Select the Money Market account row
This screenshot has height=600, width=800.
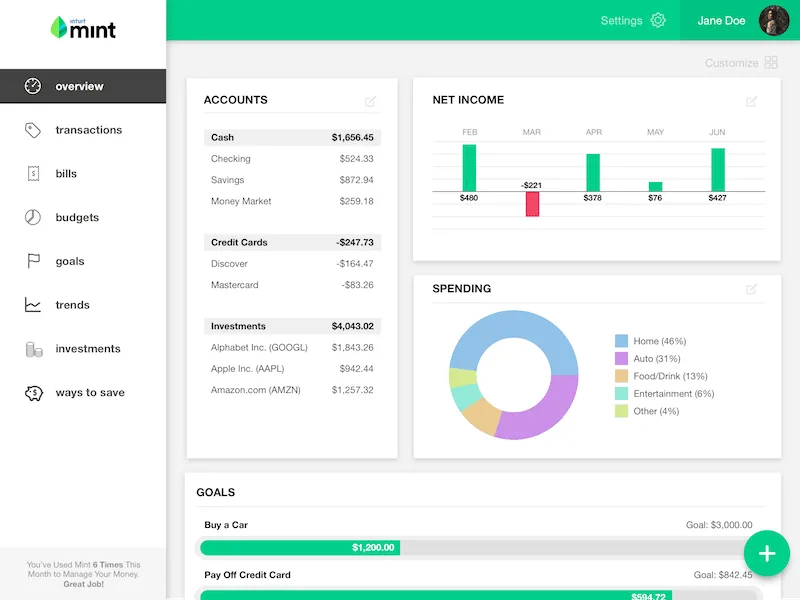point(292,201)
